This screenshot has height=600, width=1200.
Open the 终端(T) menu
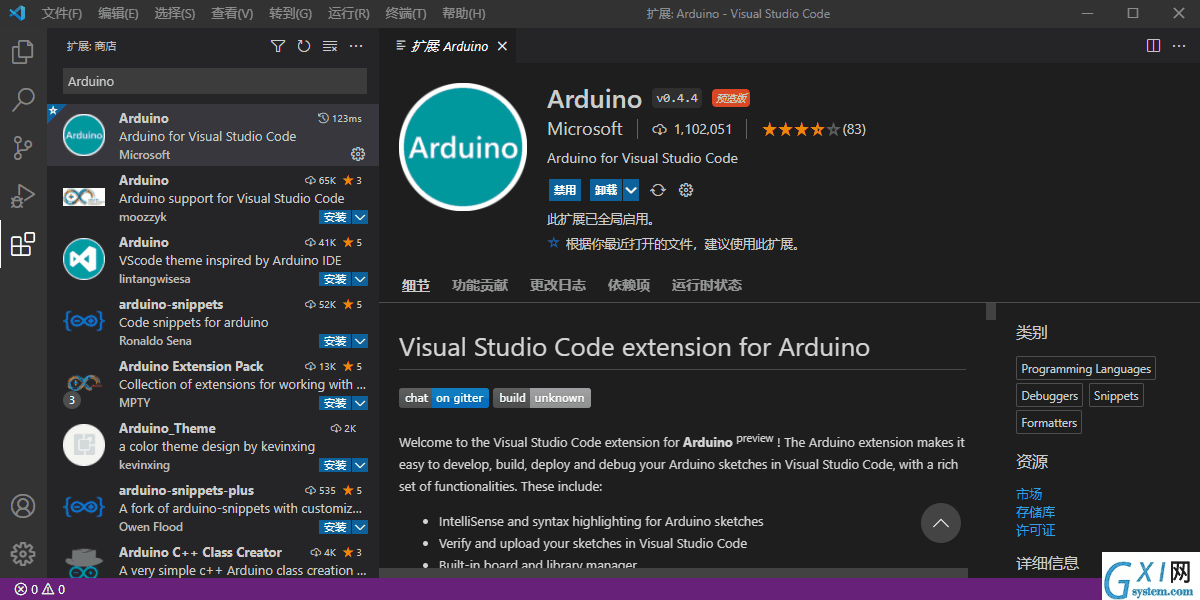(x=405, y=14)
